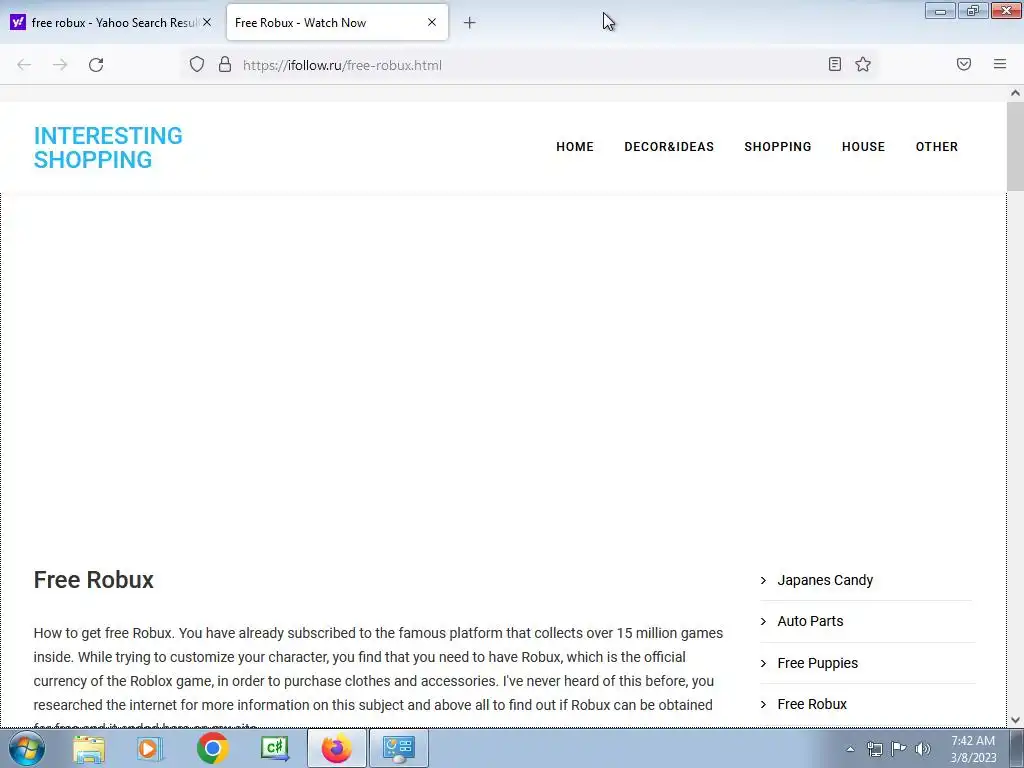Screen dimensions: 1024x768
Task: Click the page scrollbar up arrow
Action: 1015,93
